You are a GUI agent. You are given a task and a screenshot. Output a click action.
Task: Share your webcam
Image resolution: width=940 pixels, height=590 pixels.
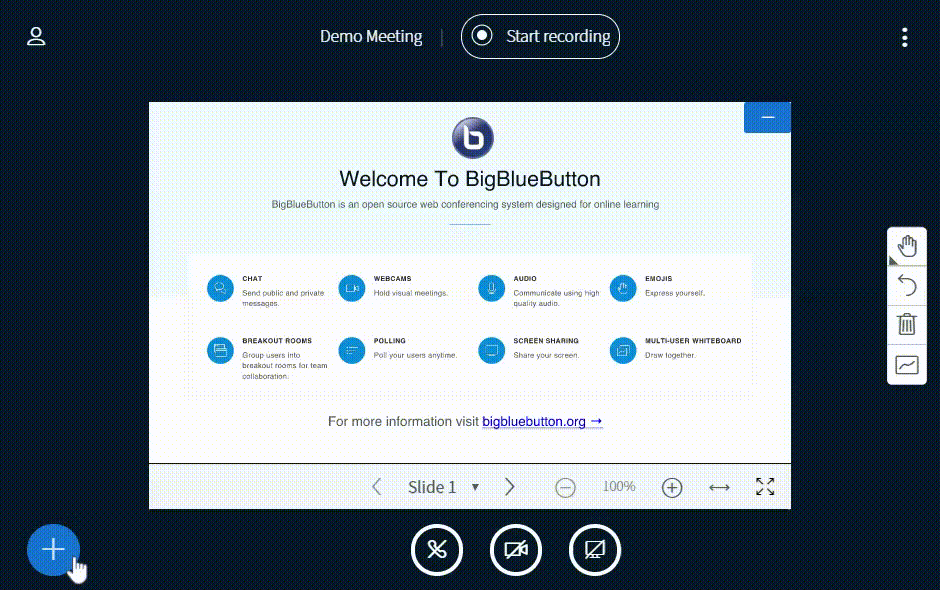516,550
